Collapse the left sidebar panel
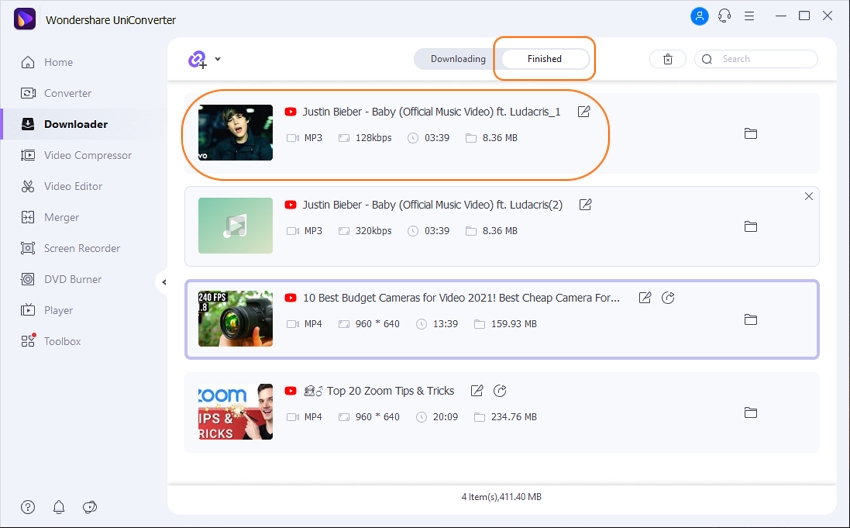850x528 pixels. [x=163, y=282]
